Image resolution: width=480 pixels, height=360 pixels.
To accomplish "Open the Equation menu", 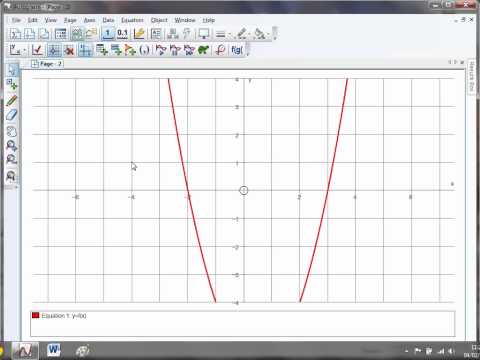I will pos(132,20).
